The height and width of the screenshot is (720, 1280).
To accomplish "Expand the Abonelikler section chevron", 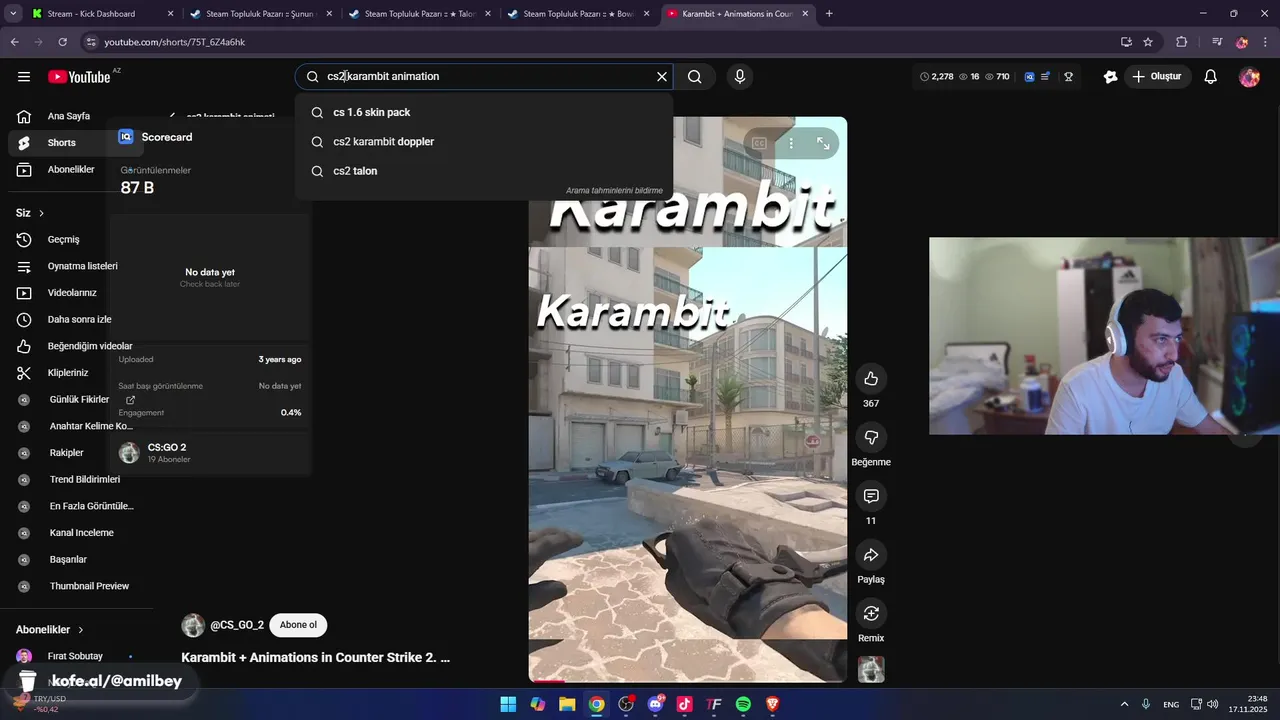I will (x=81, y=630).
